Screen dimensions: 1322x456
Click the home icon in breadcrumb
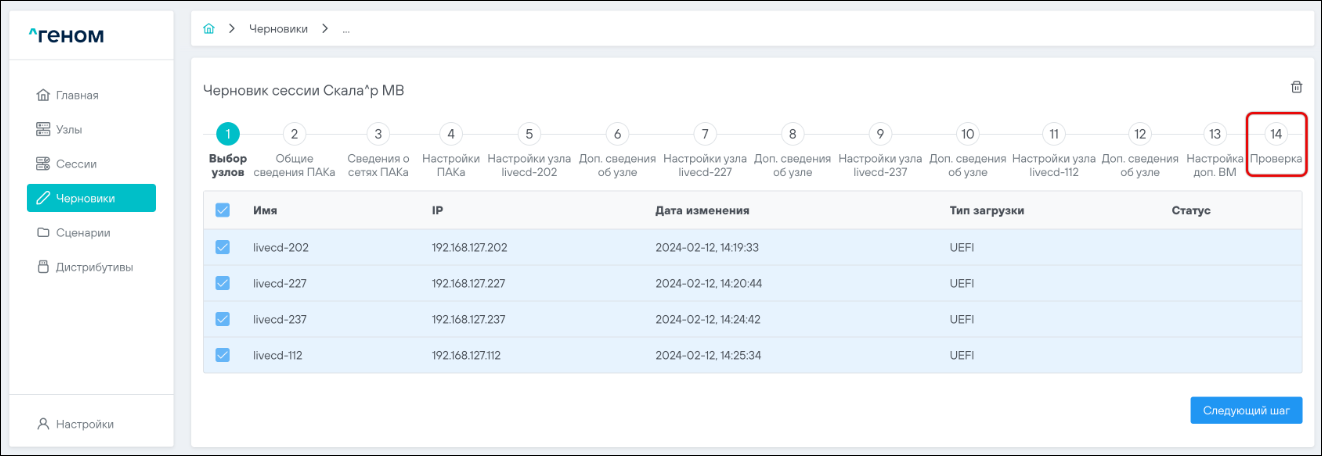209,28
